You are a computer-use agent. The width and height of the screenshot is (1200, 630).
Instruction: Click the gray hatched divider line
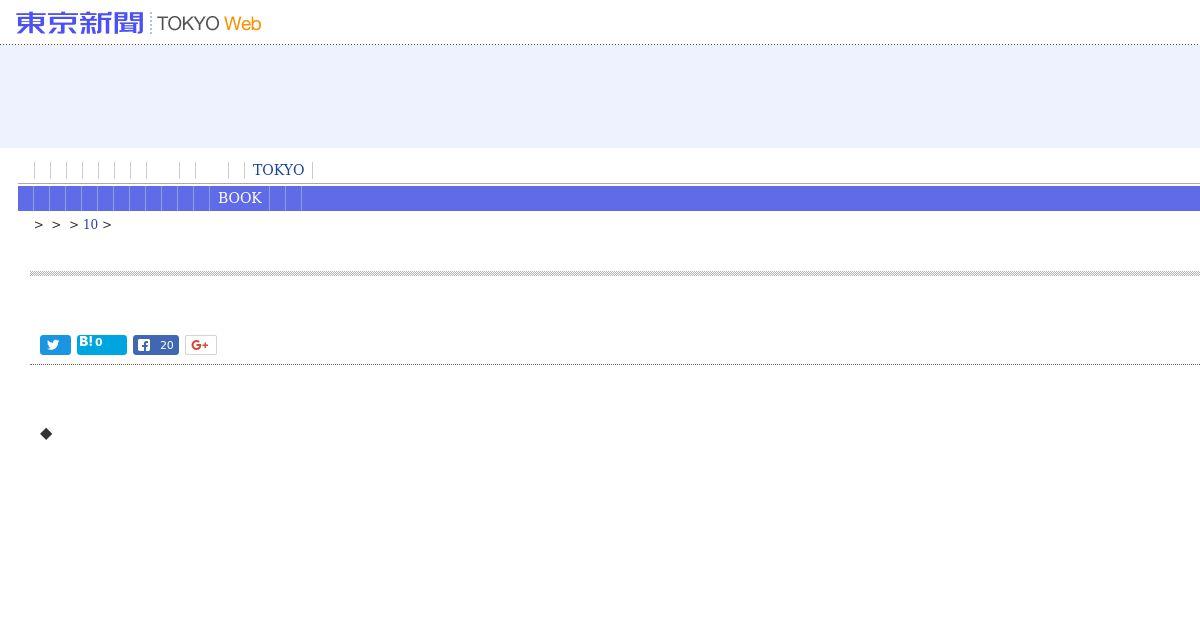point(600,272)
